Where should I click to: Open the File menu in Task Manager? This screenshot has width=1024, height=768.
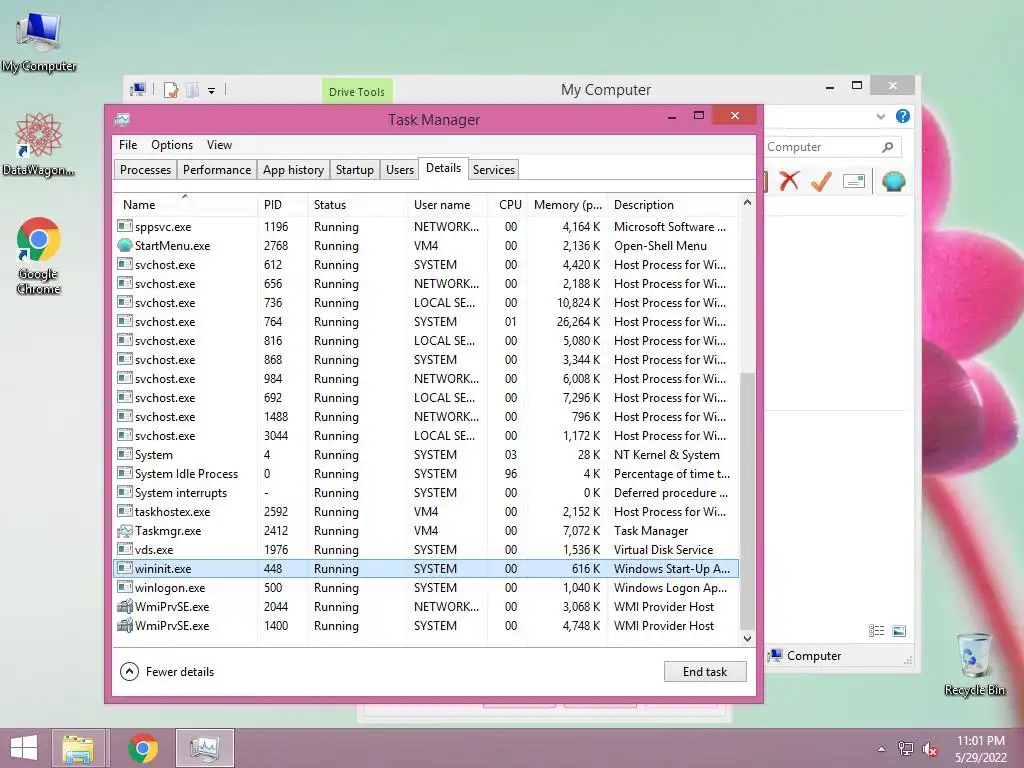(x=128, y=145)
